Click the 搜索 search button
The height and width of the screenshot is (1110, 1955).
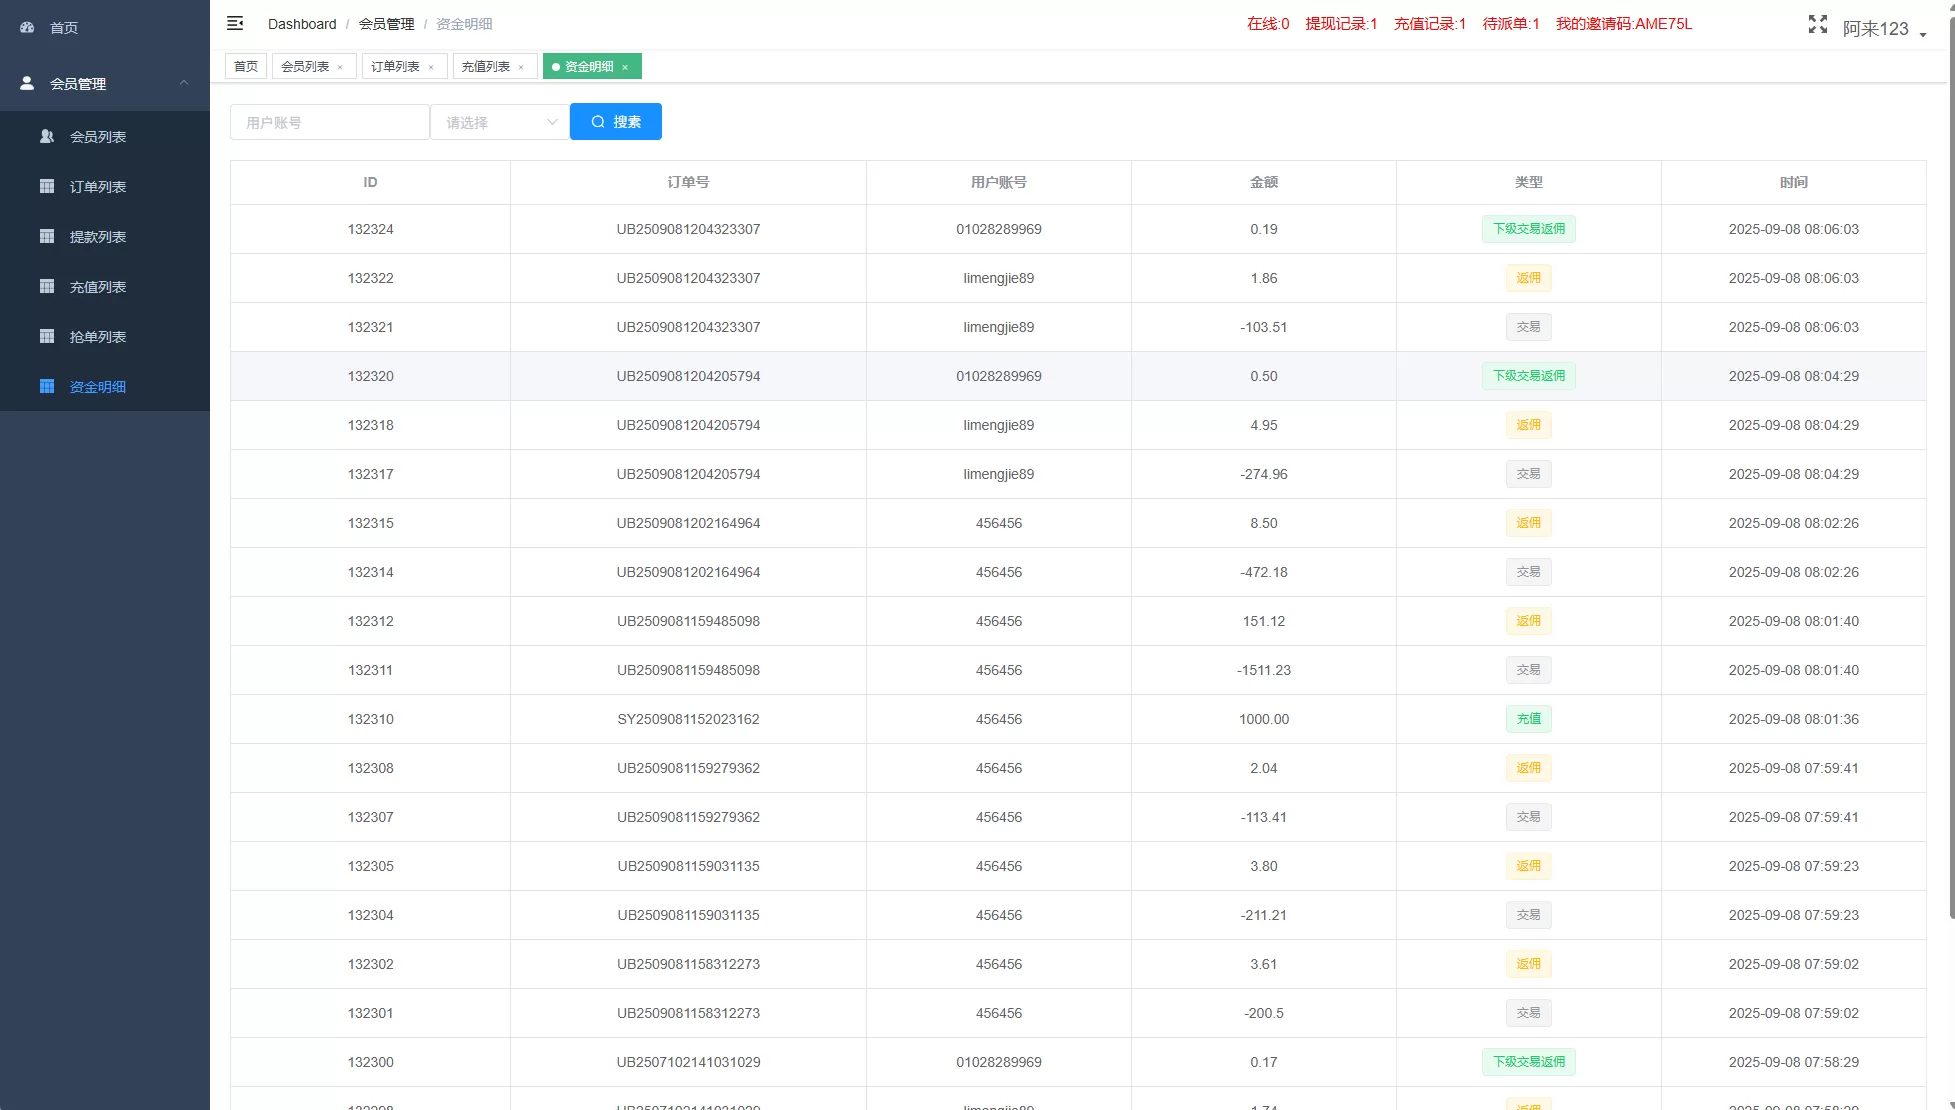pyautogui.click(x=615, y=122)
